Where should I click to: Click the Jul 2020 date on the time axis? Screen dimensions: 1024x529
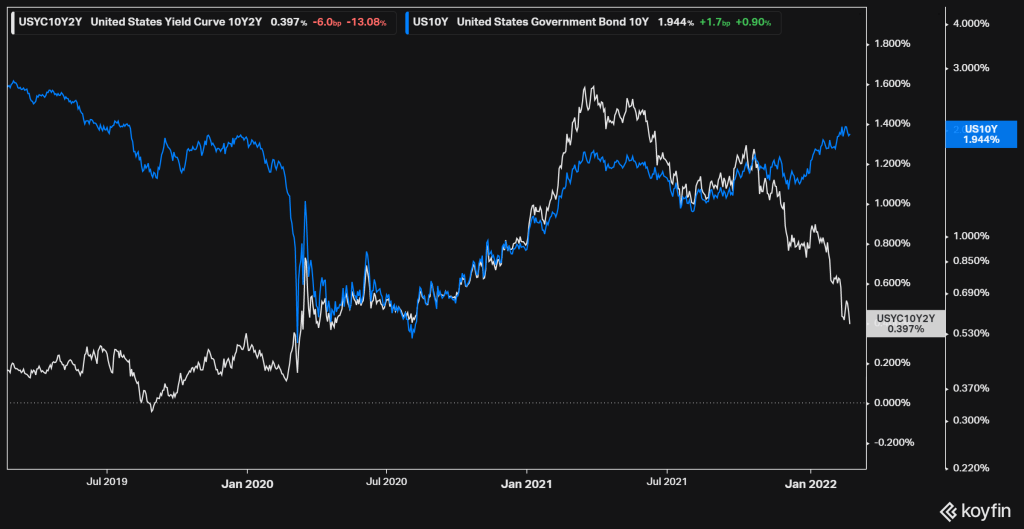coord(385,482)
